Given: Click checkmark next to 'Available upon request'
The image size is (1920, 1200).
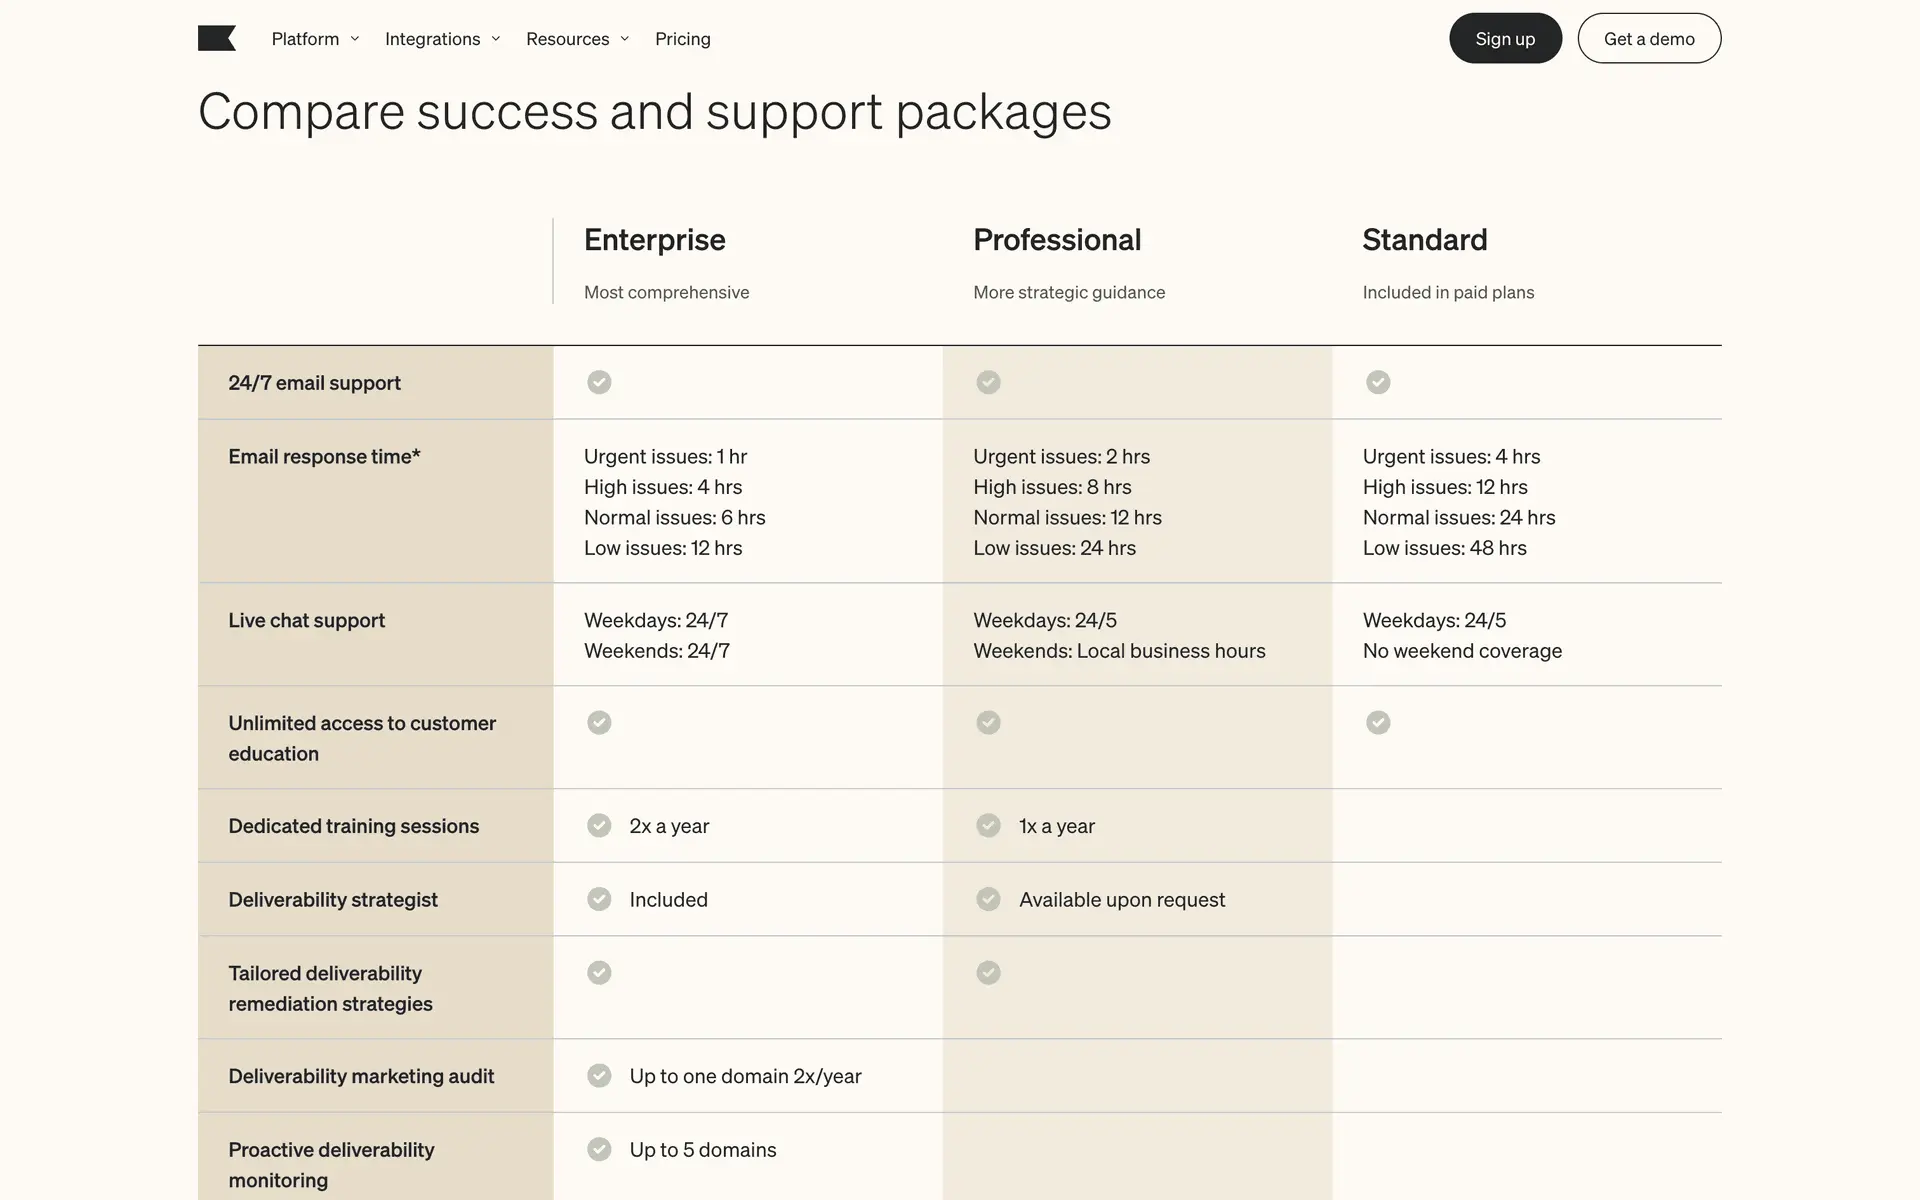Looking at the screenshot, I should pyautogui.click(x=988, y=899).
